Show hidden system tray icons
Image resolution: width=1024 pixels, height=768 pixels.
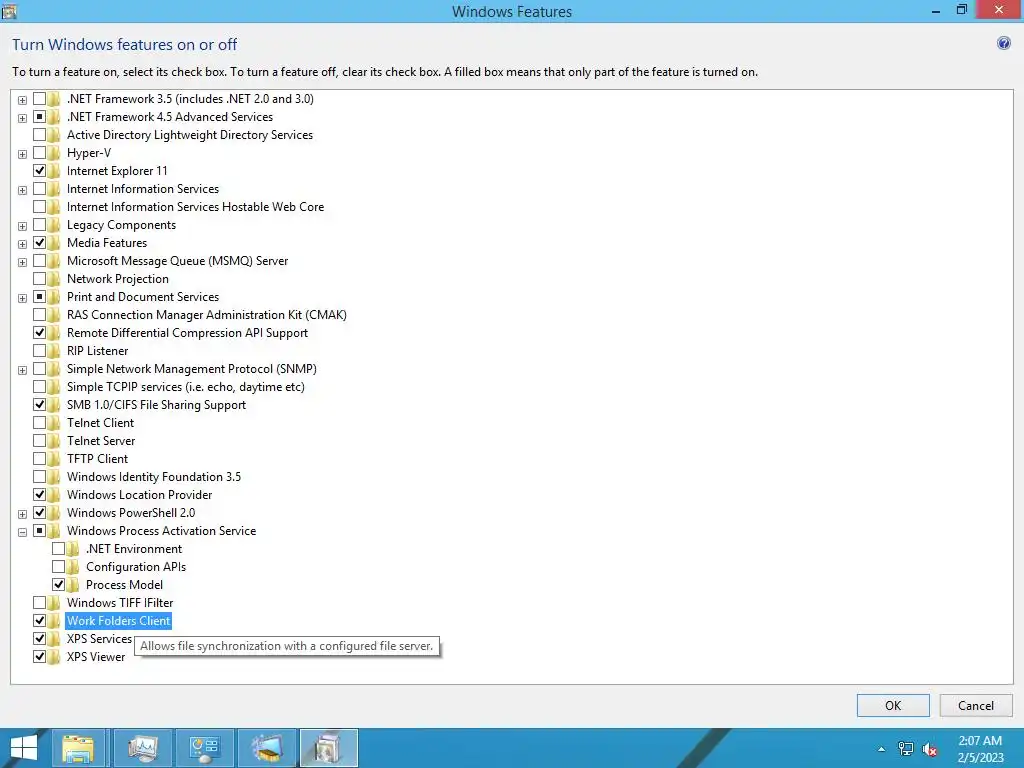click(882, 749)
